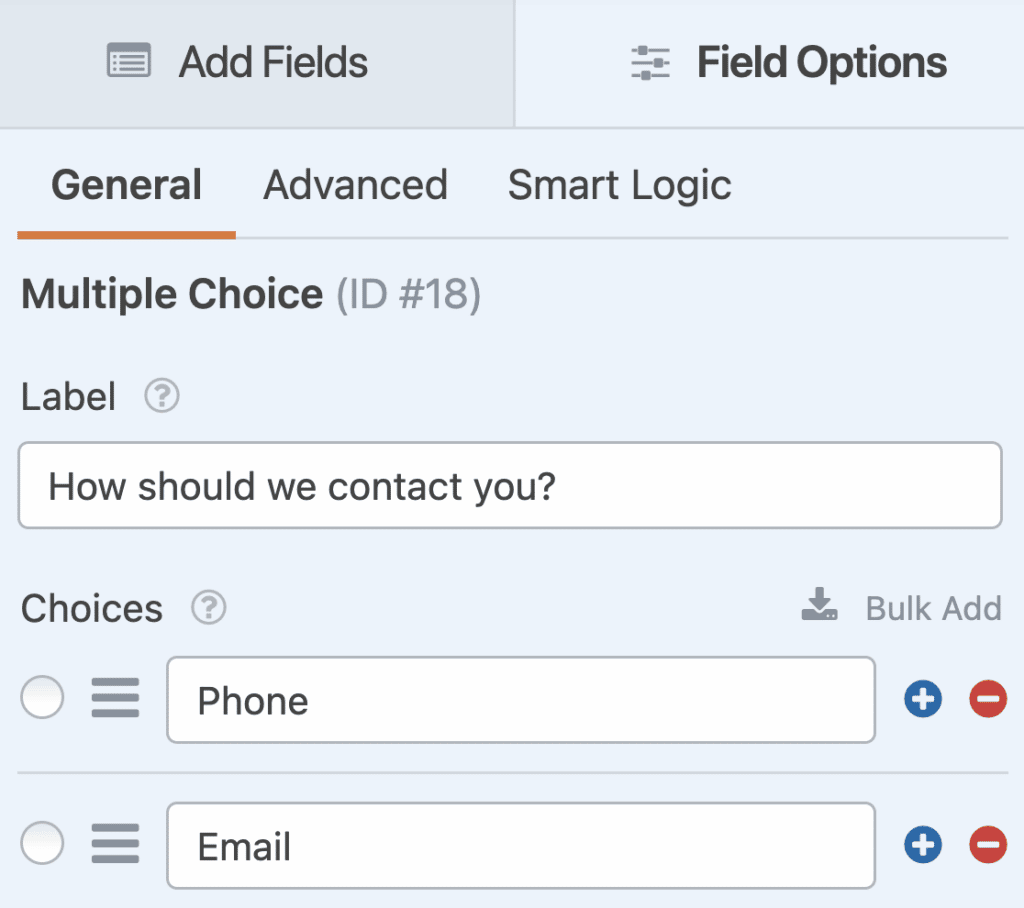
Task: Switch to the Advanced tab
Action: pos(355,185)
